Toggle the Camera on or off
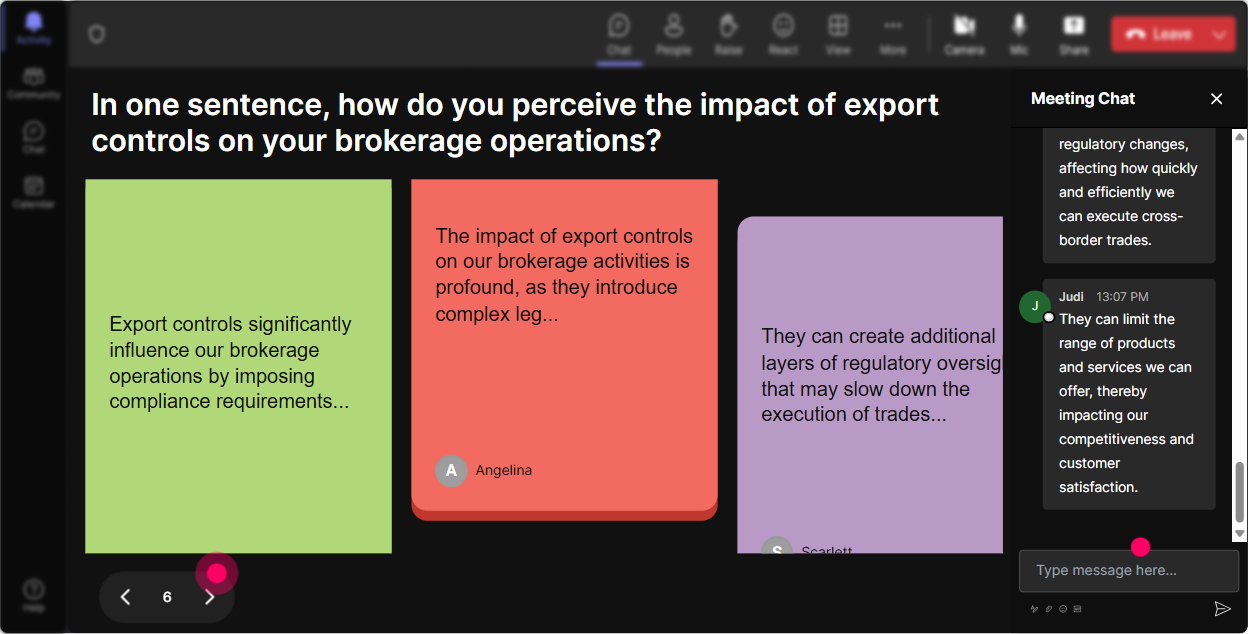Viewport: 1248px width, 634px height. click(964, 34)
